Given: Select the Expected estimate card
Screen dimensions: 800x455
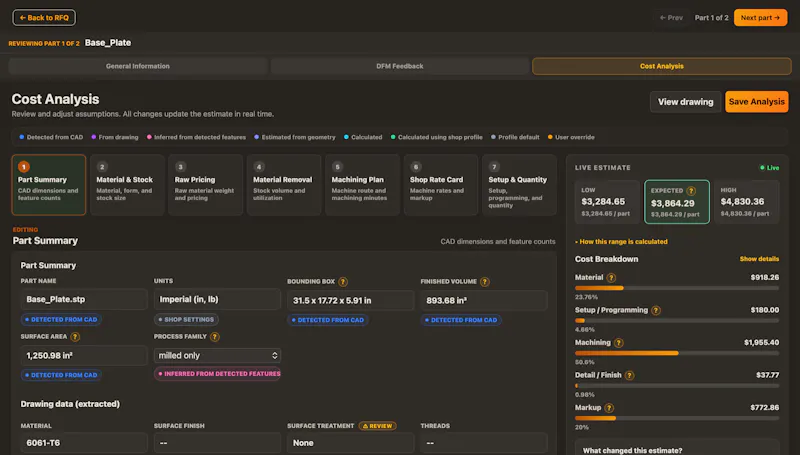Looking at the screenshot, I should pyautogui.click(x=677, y=202).
